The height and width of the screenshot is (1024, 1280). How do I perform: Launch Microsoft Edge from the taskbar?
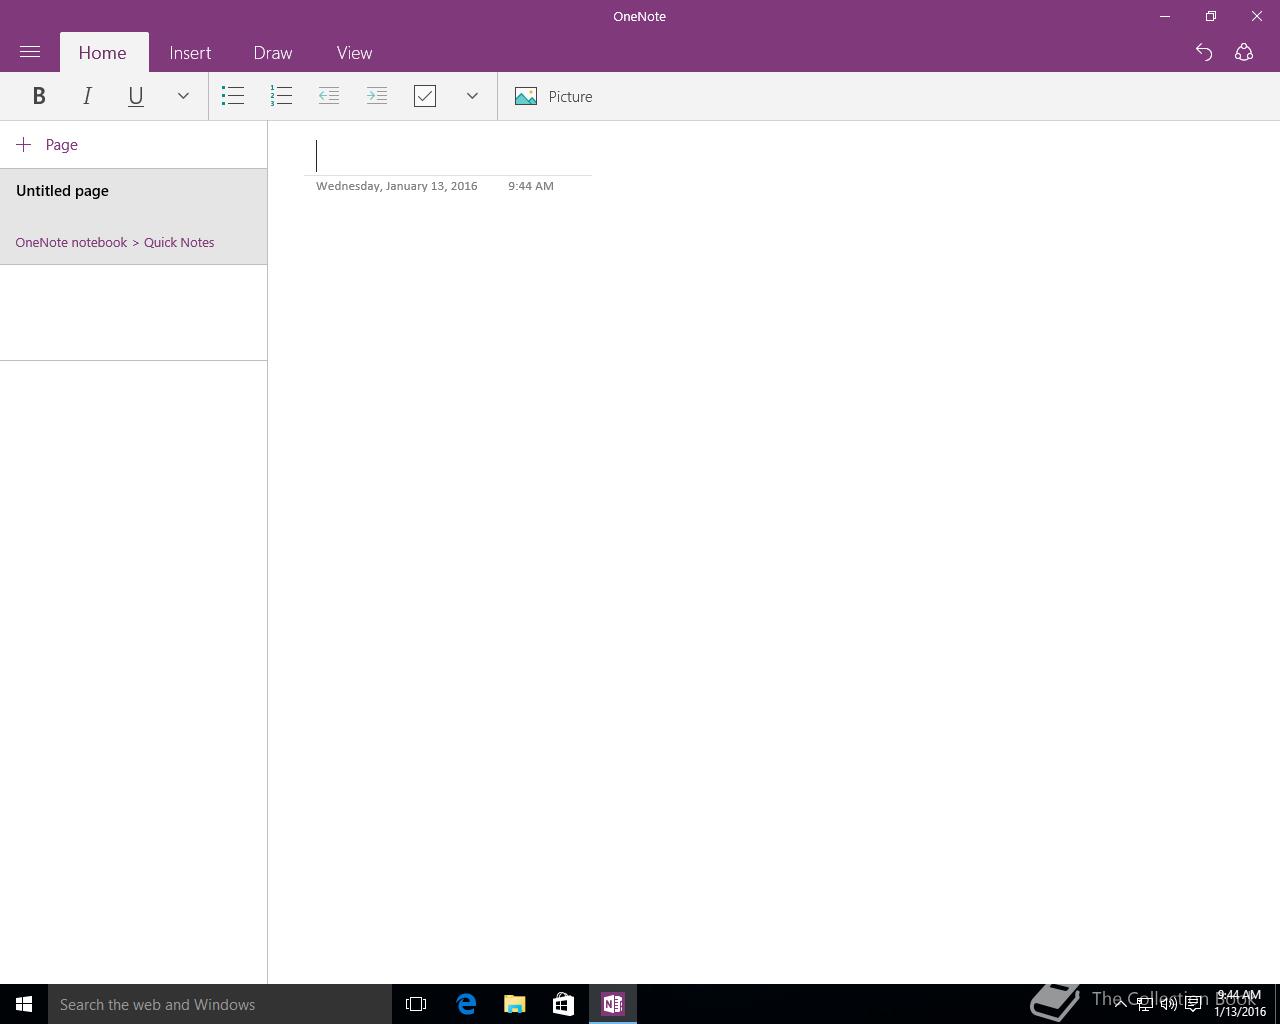[x=466, y=1004]
